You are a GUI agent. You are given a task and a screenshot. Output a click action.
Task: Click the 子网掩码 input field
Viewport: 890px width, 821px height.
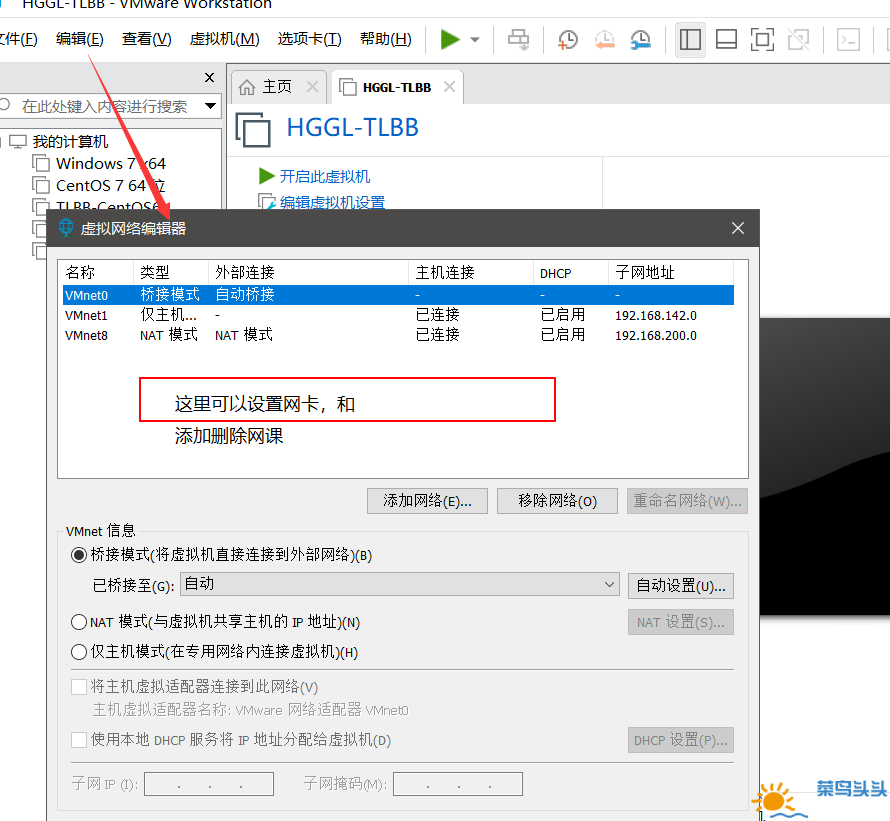click(457, 784)
